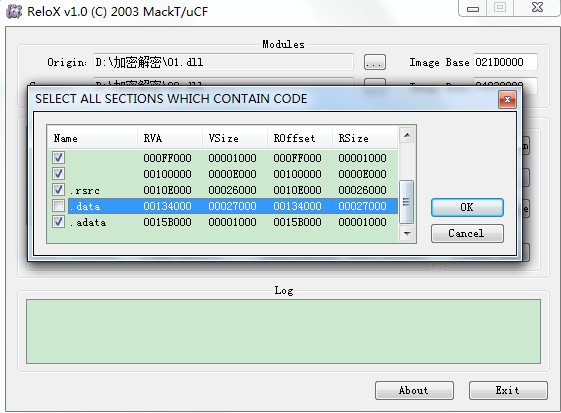Screen dimensions: 561x413
Task: Click the ReloX title bar app icon
Action: point(14,11)
